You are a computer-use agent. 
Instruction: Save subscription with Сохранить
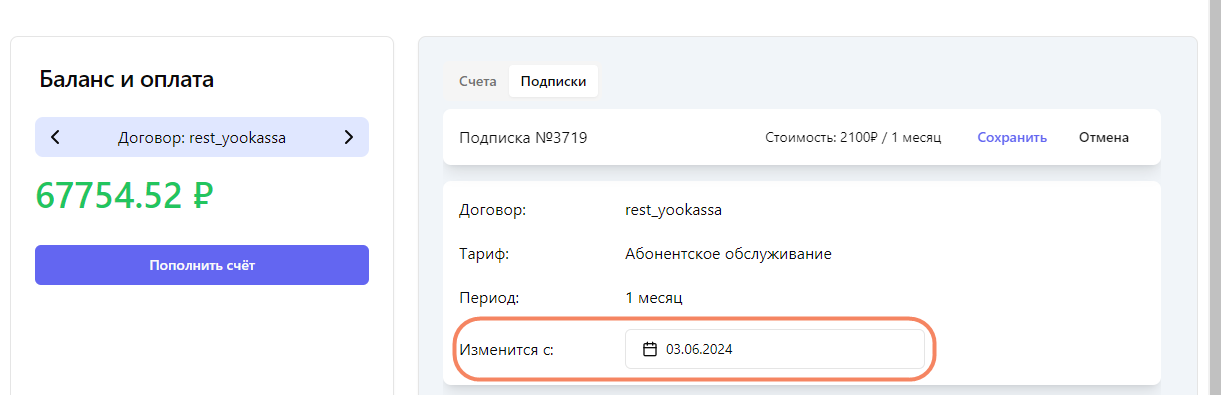point(1012,138)
